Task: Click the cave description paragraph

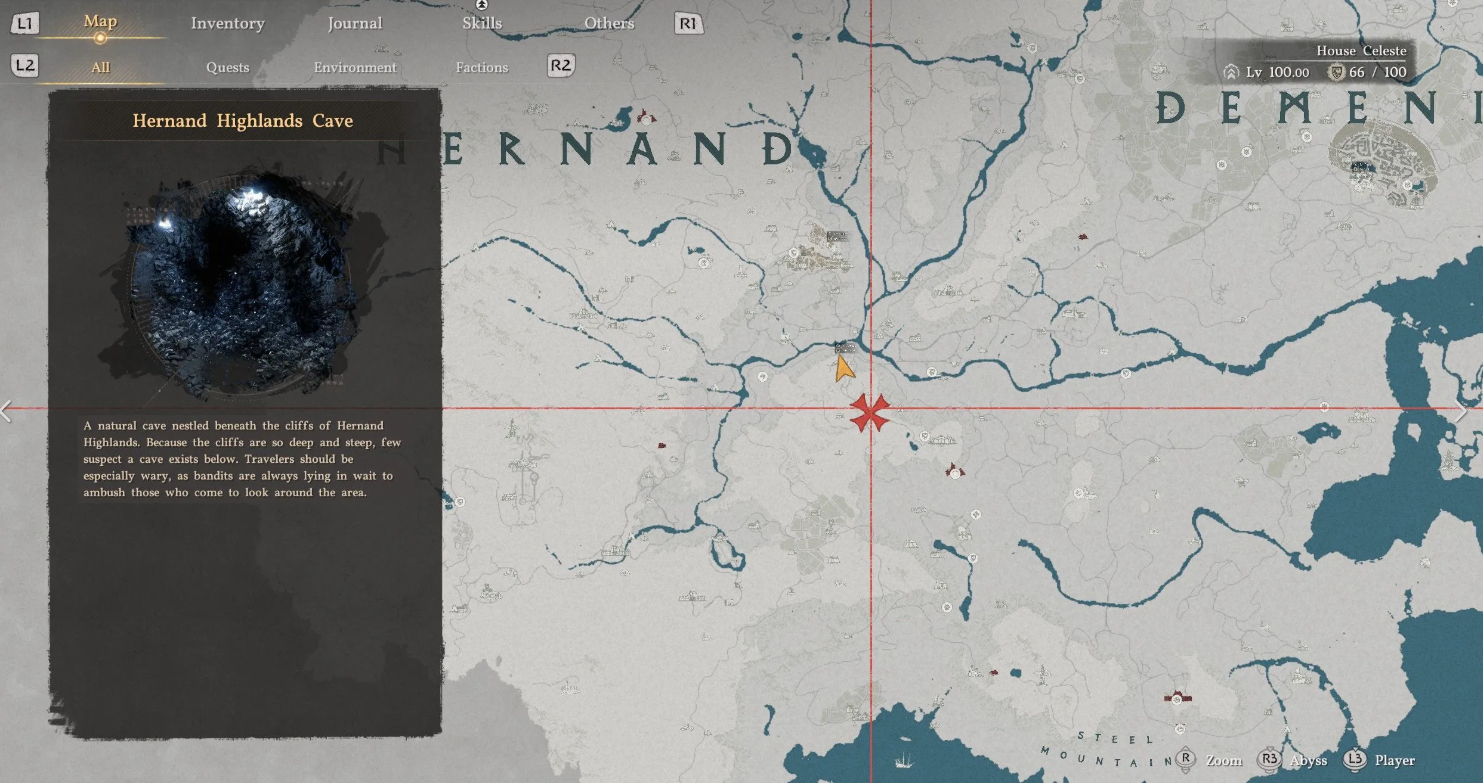Action: coord(243,459)
